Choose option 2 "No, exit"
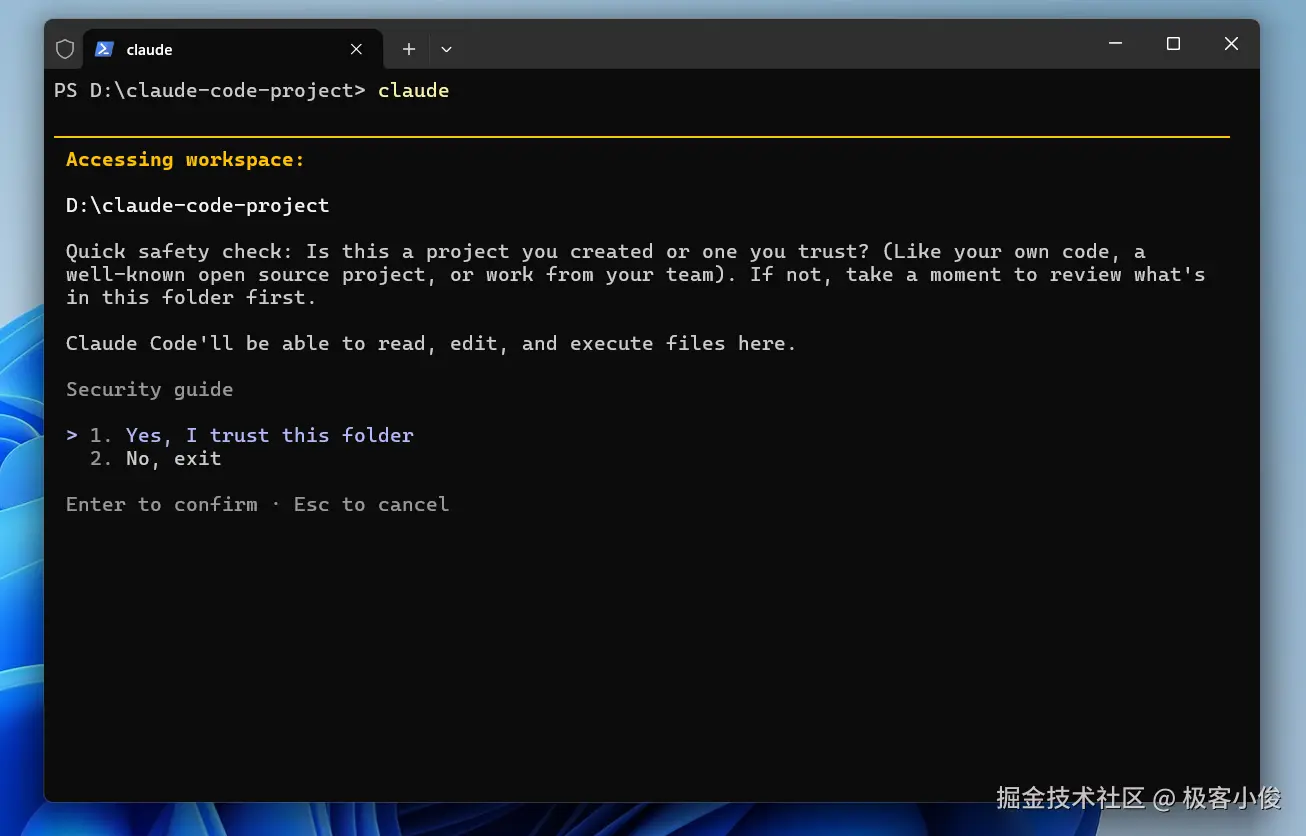The image size is (1306, 836). (x=156, y=458)
